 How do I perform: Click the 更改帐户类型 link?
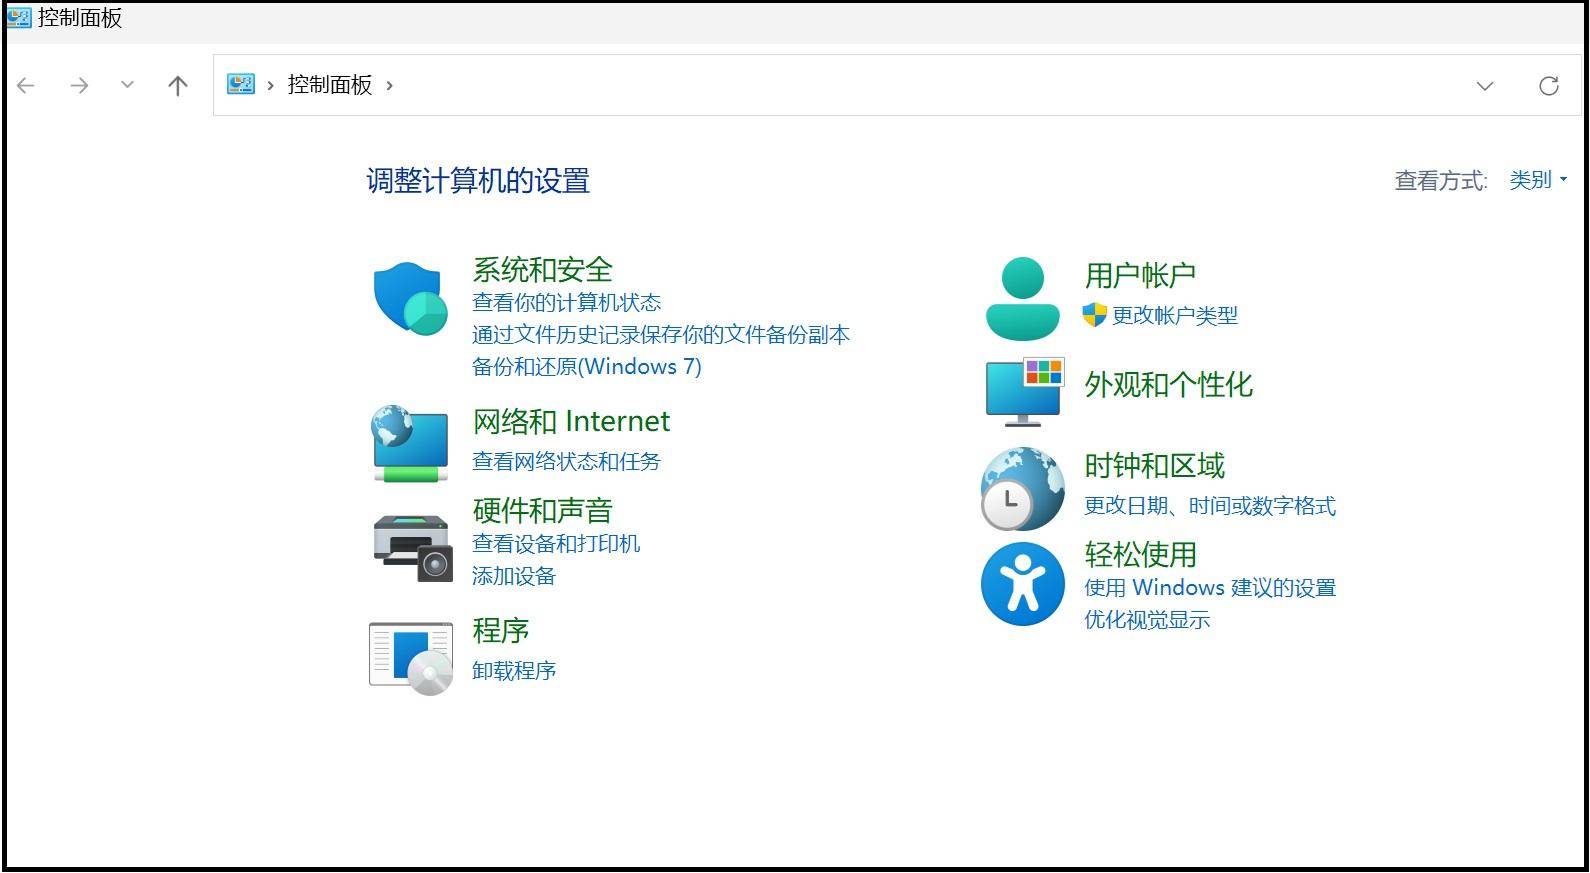pyautogui.click(x=1175, y=316)
